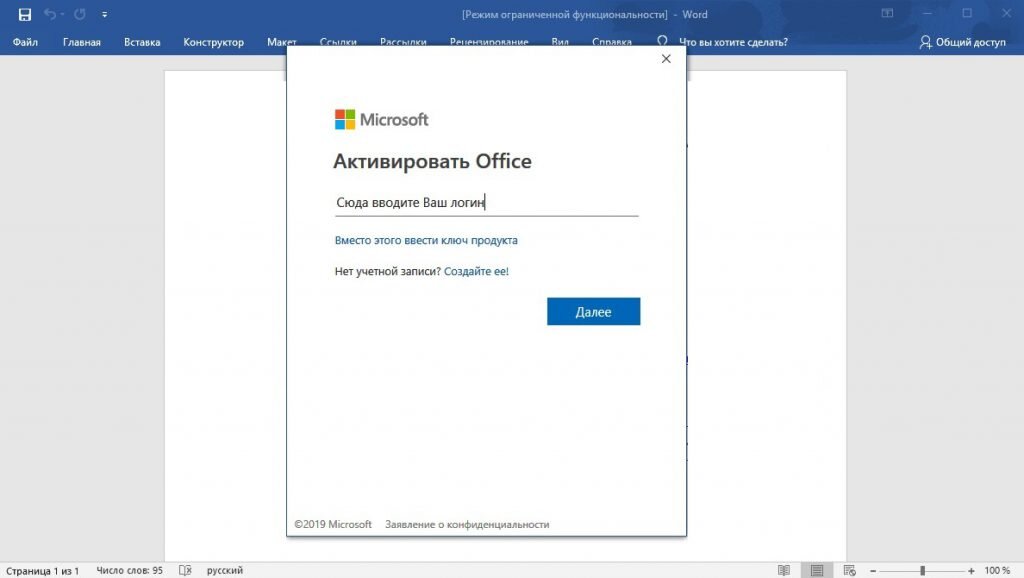
Task: Open Заявление о конфиденциальности link
Action: pos(467,524)
